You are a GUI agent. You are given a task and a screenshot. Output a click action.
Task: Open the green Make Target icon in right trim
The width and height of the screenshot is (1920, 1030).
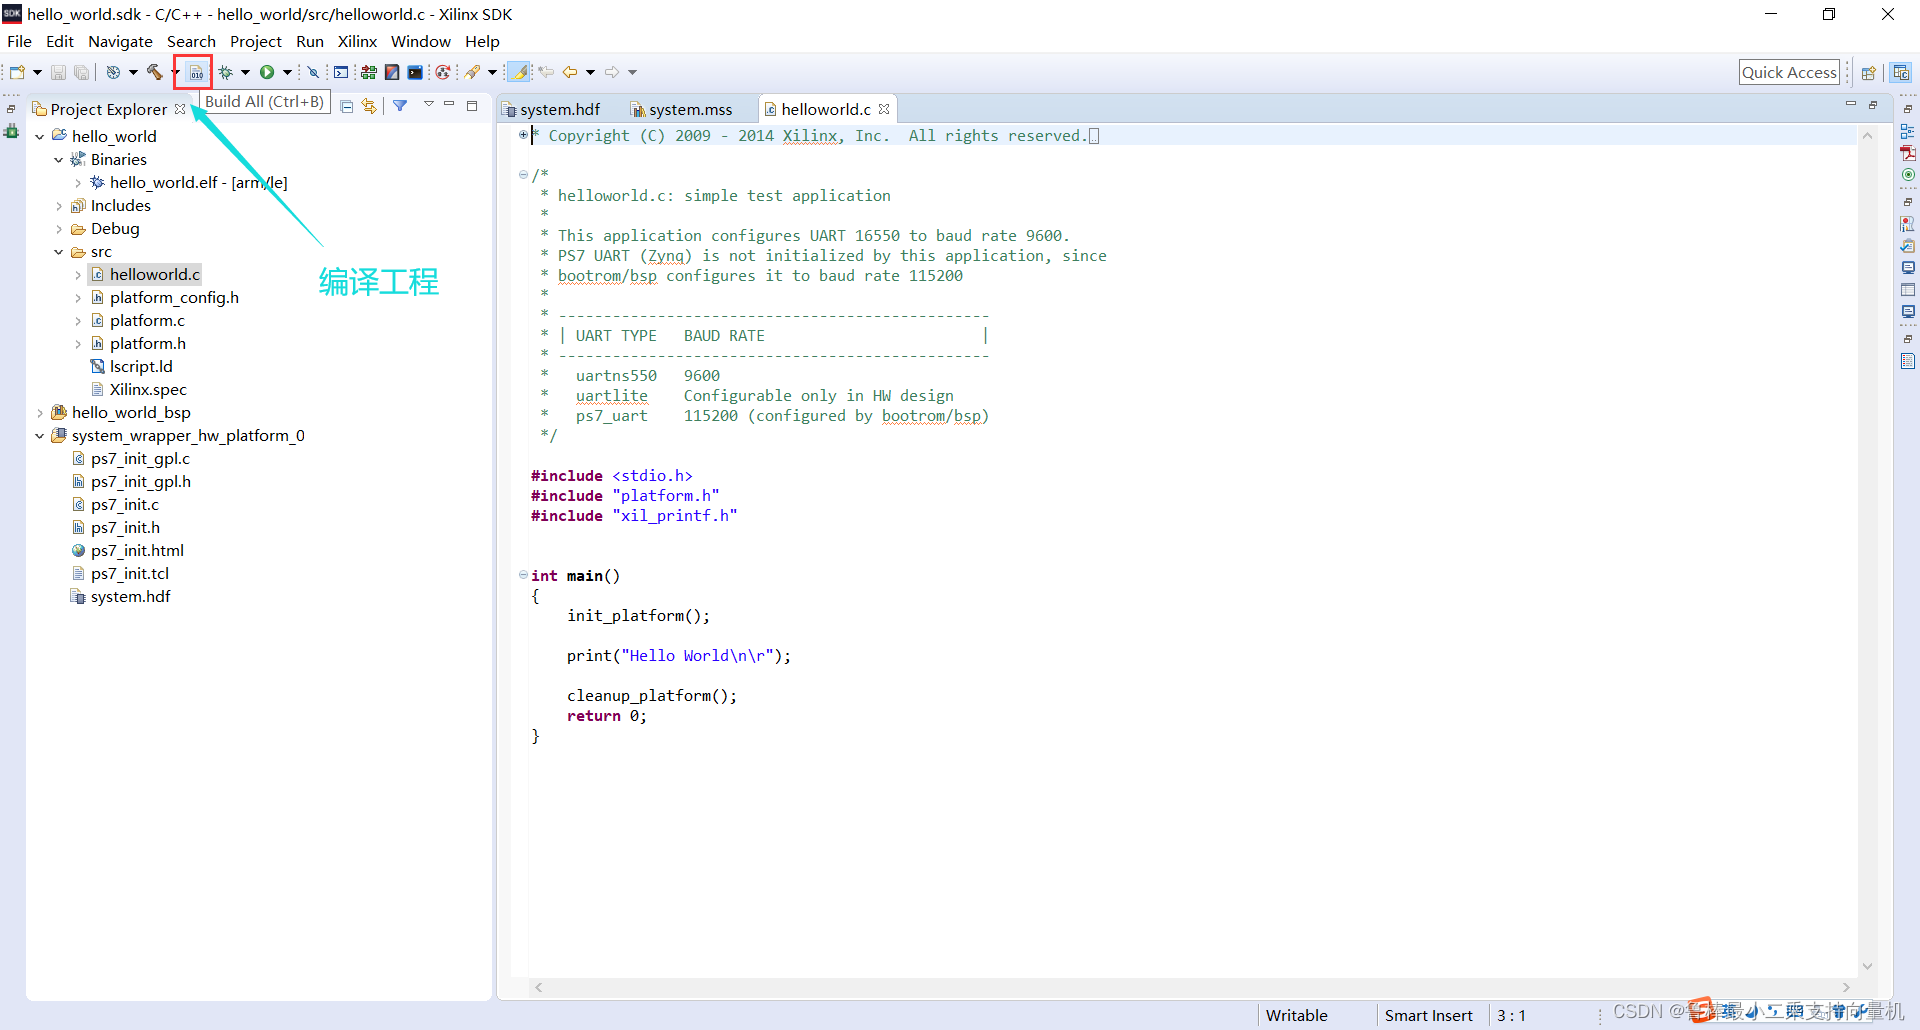coord(1908,175)
